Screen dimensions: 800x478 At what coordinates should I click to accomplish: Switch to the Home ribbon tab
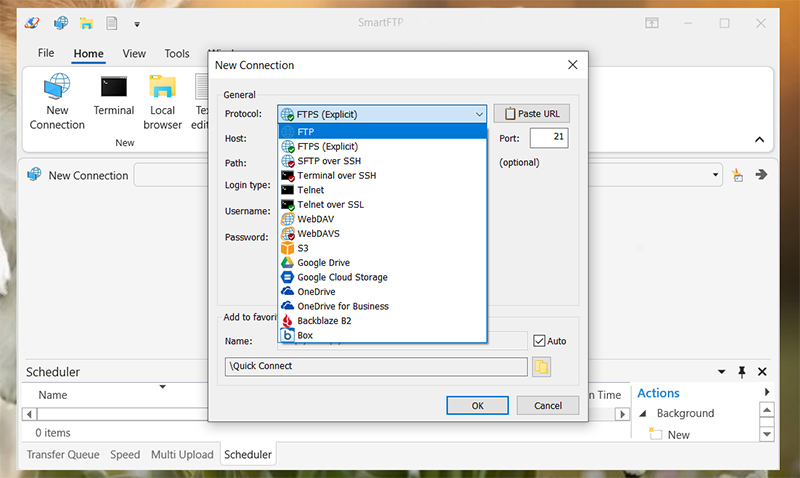point(88,54)
